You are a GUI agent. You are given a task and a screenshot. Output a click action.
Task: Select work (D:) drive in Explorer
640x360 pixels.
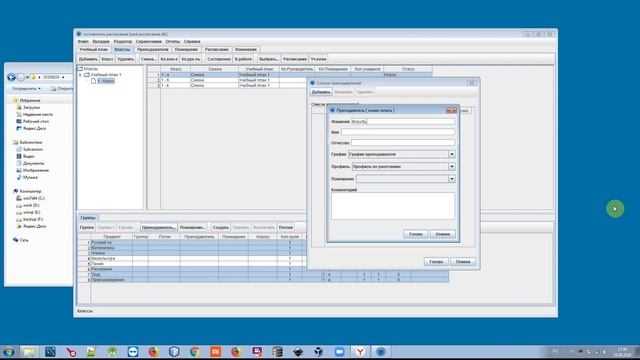pos(31,205)
